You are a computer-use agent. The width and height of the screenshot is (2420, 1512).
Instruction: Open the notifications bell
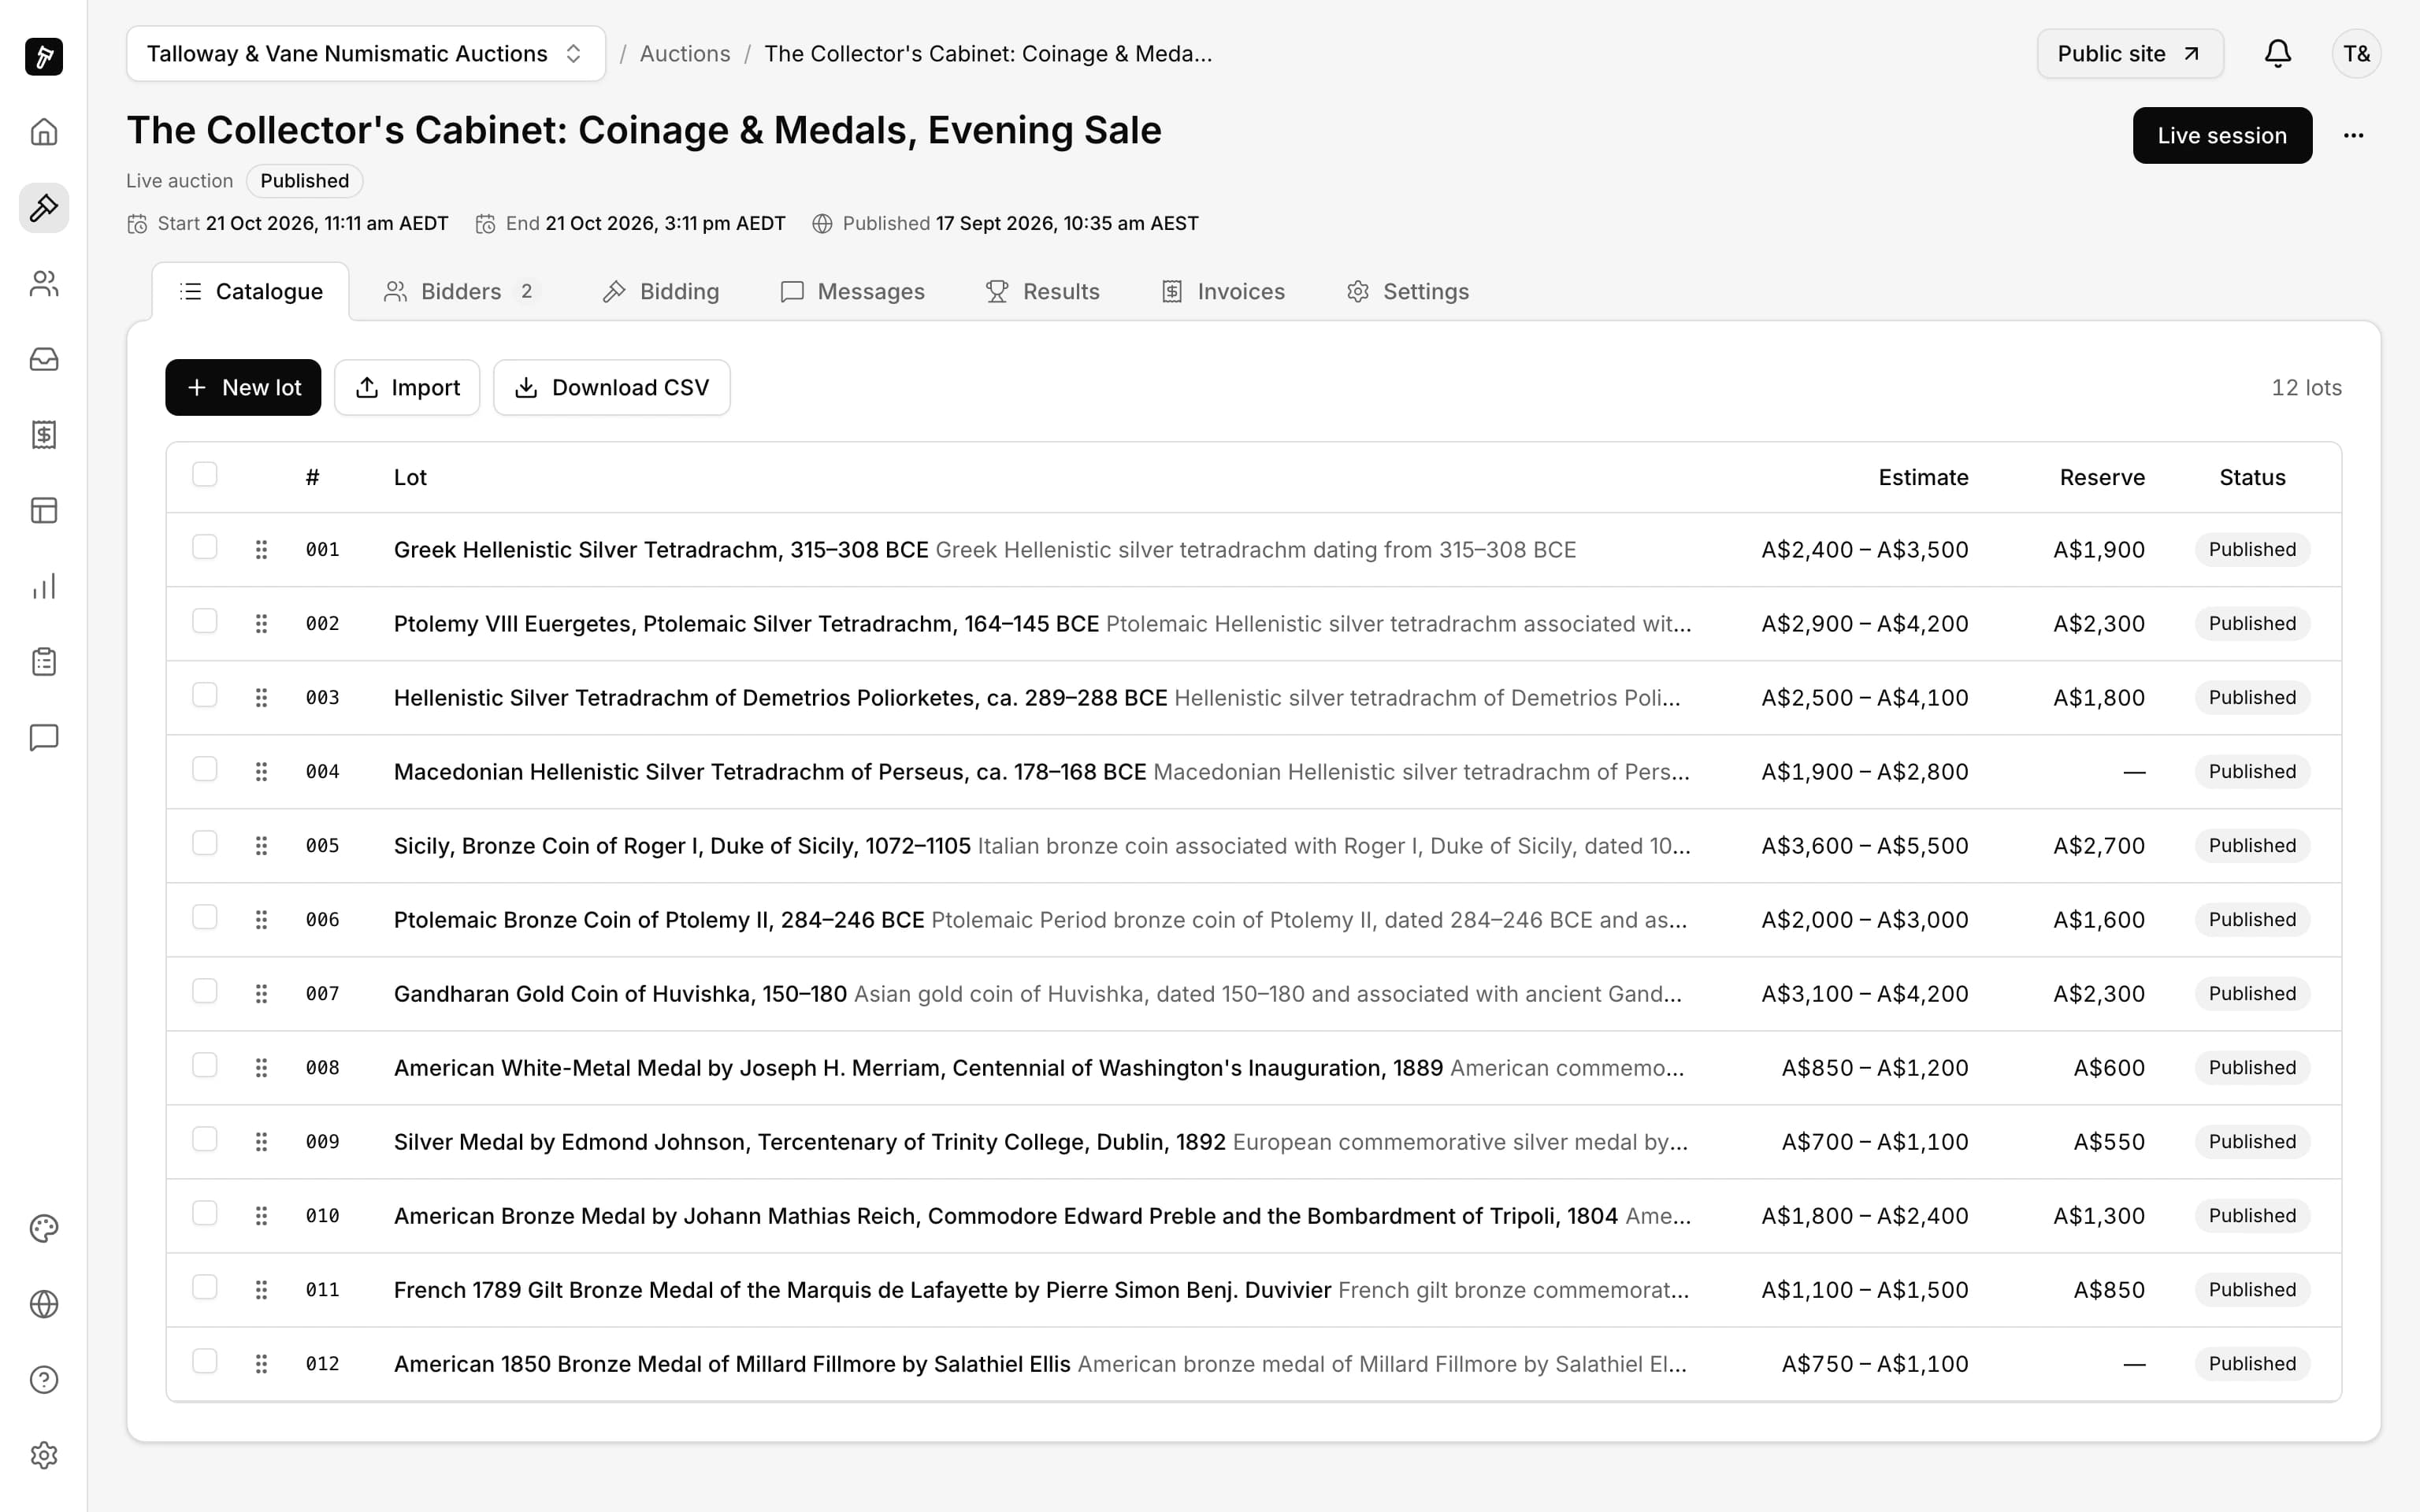tap(2278, 54)
